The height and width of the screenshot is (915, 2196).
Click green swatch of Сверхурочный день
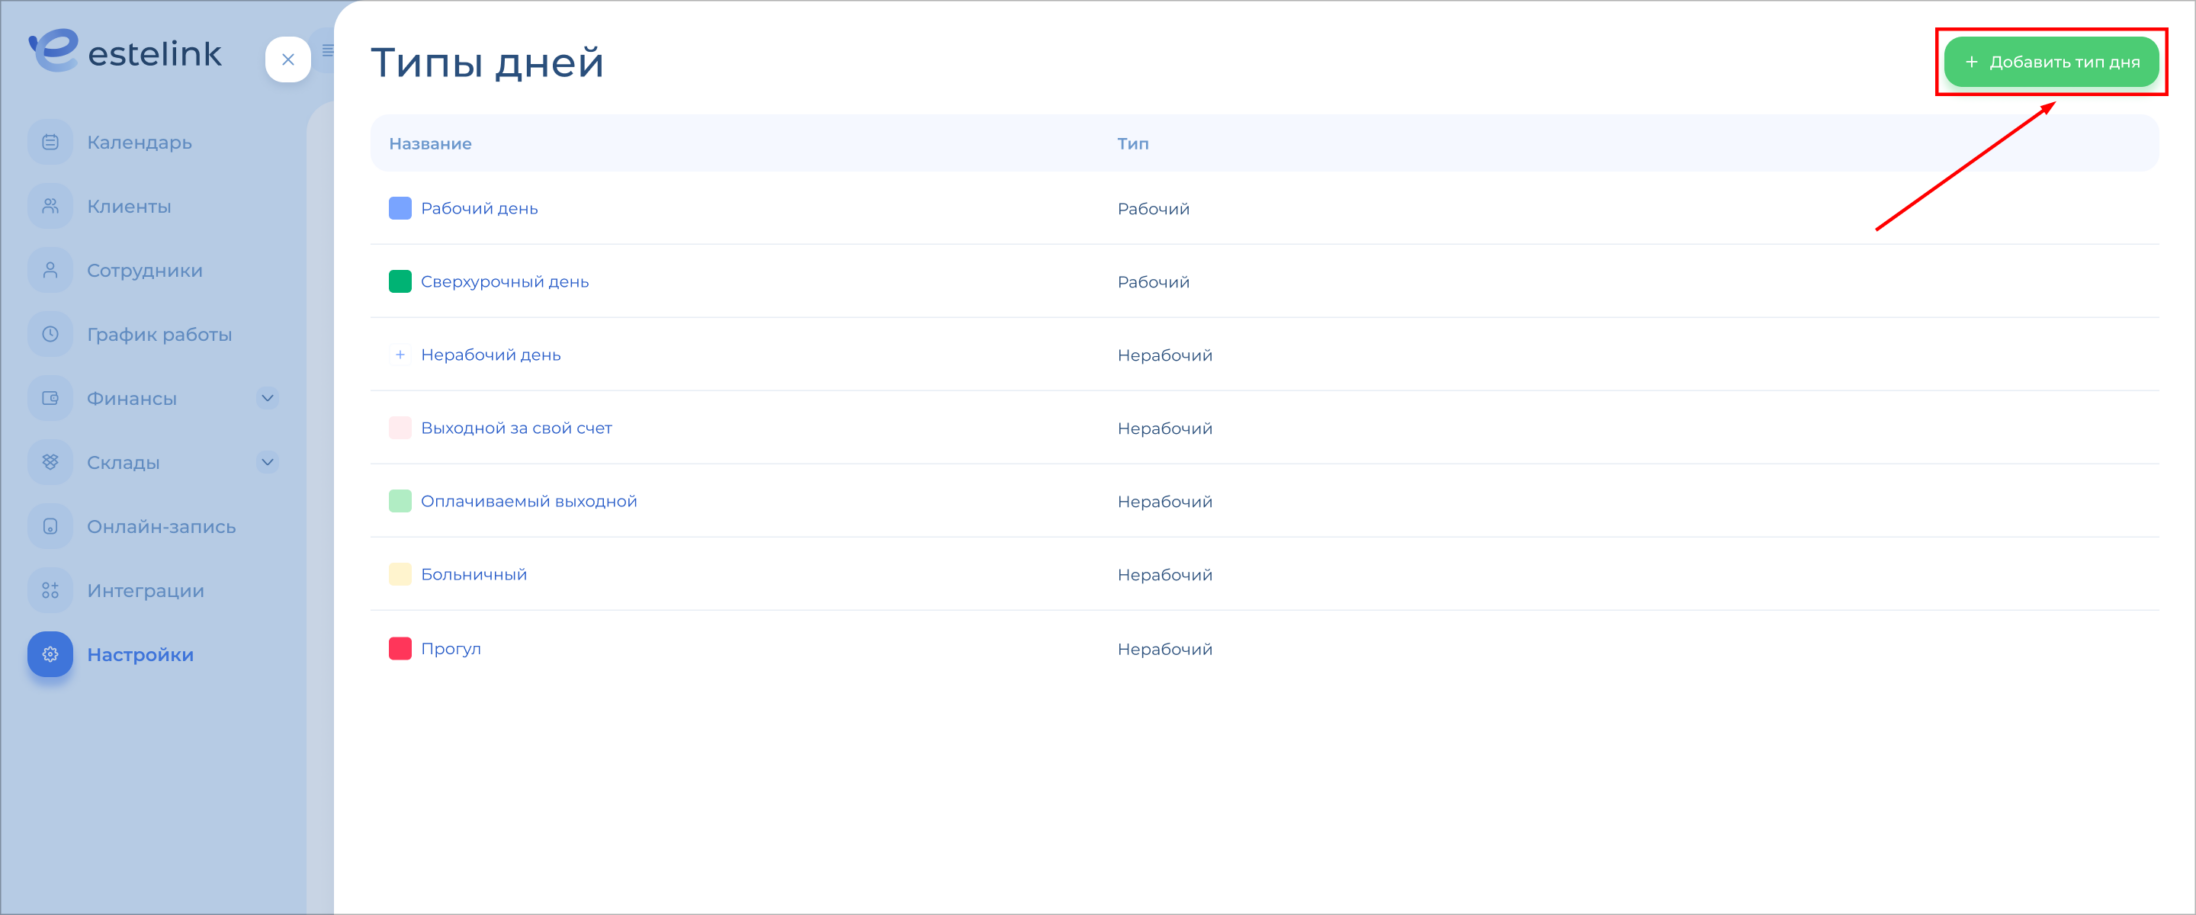point(400,281)
